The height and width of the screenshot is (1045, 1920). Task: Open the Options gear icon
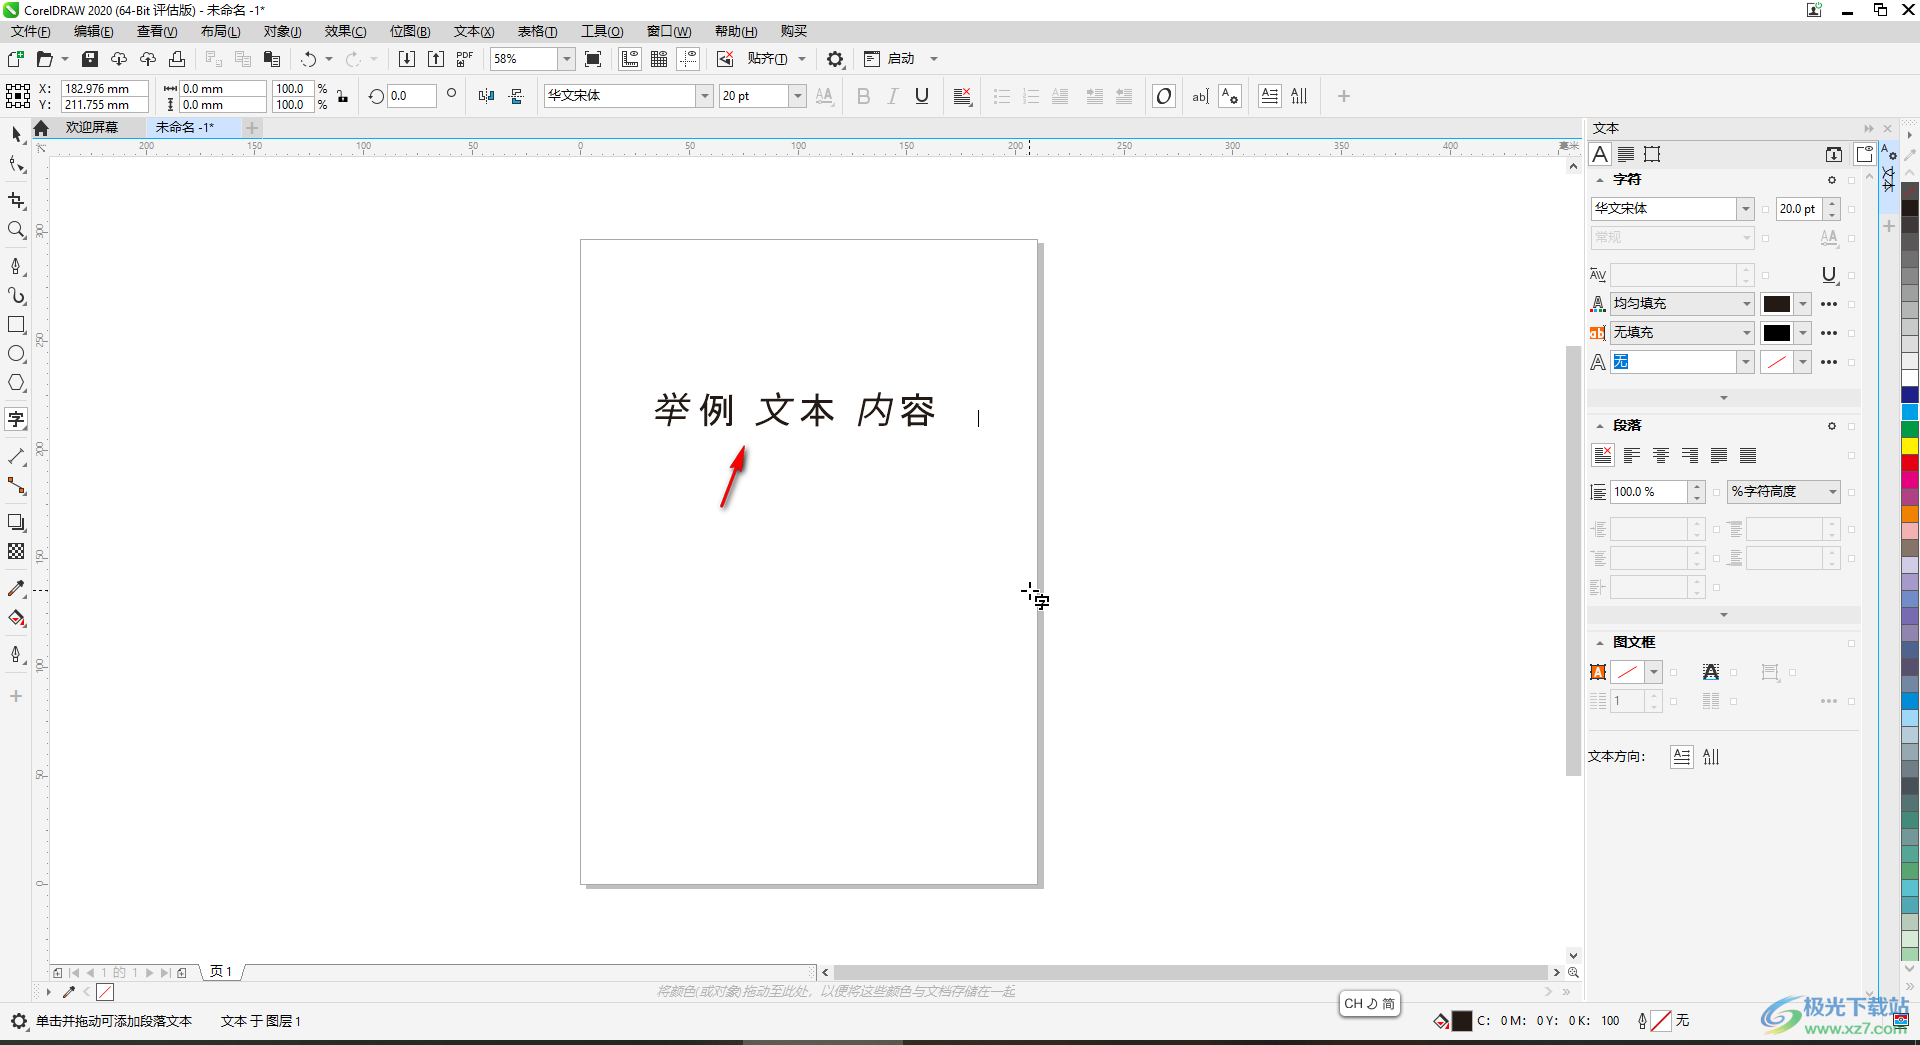[x=835, y=59]
